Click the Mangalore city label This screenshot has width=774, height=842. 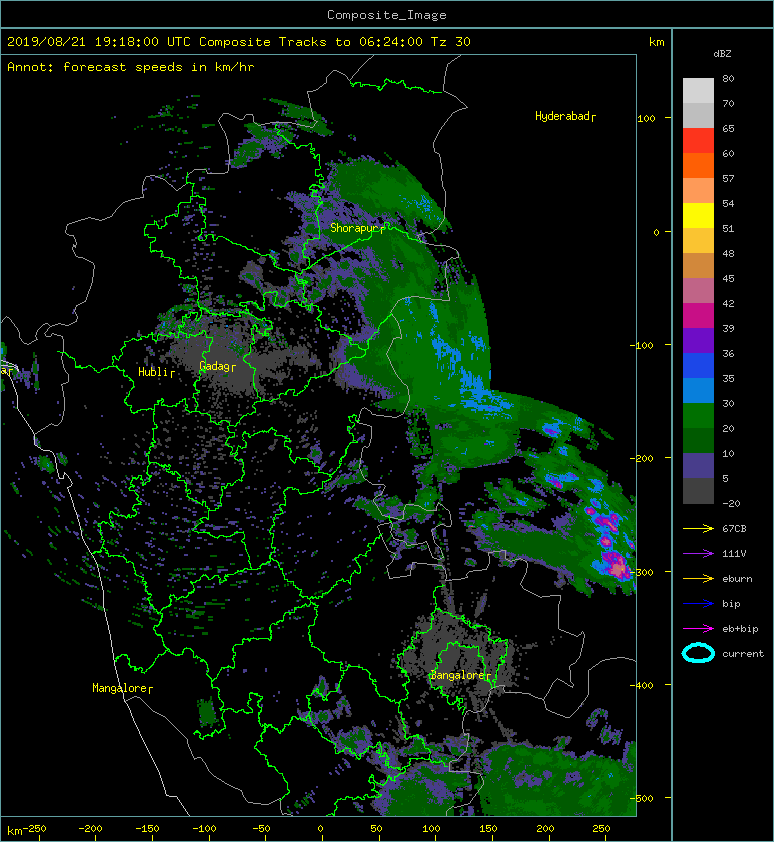pyautogui.click(x=119, y=688)
